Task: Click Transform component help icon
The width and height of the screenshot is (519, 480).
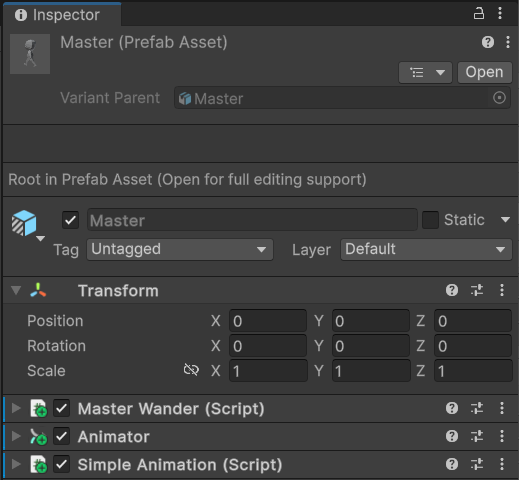Action: (x=452, y=290)
